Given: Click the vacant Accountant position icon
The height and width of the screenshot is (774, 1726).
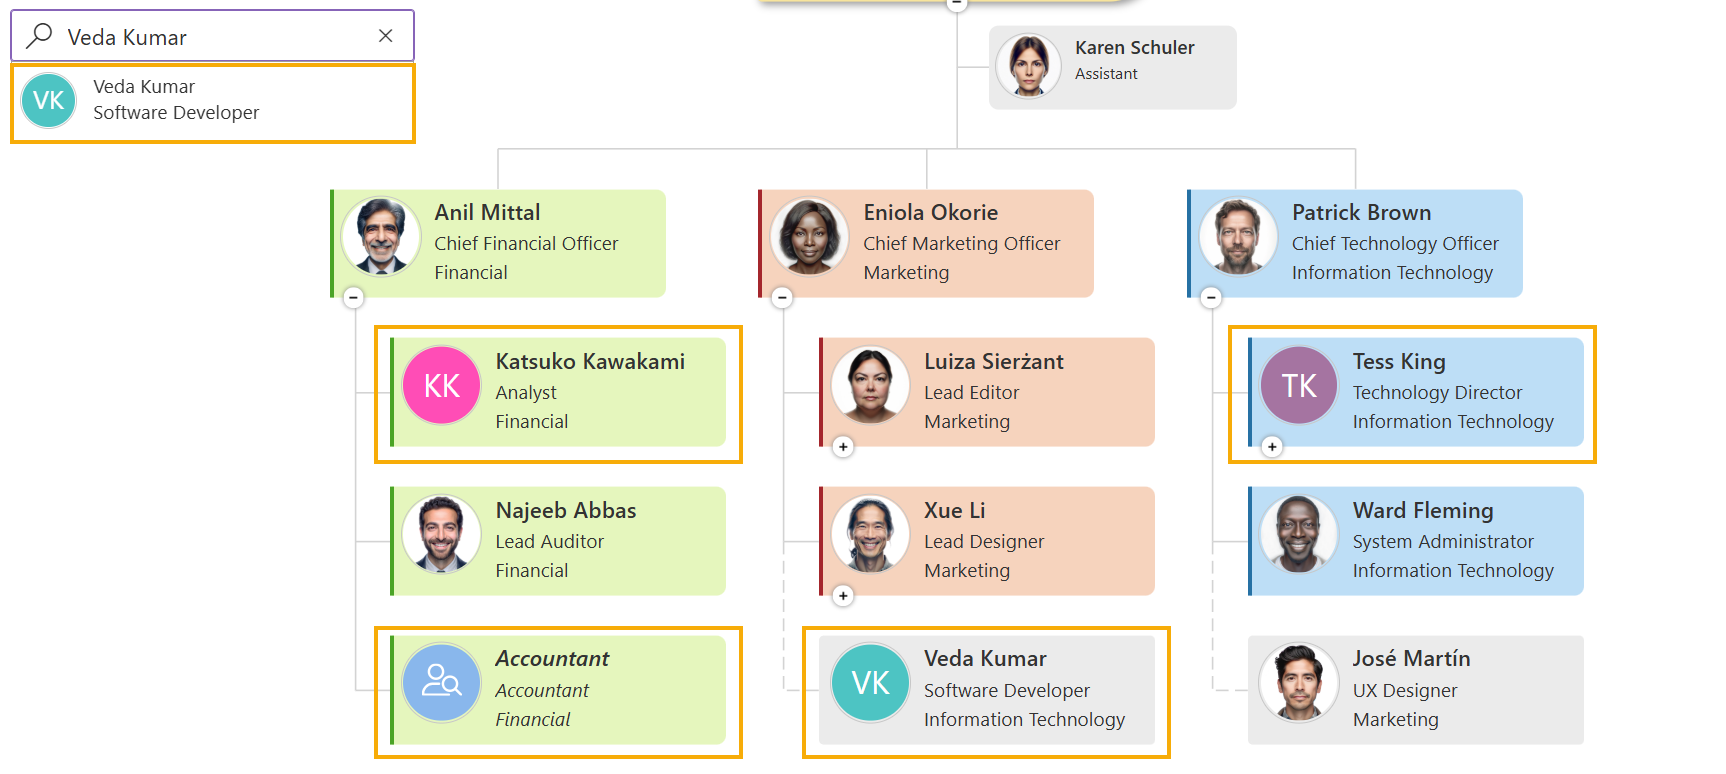Looking at the screenshot, I should pyautogui.click(x=442, y=682).
